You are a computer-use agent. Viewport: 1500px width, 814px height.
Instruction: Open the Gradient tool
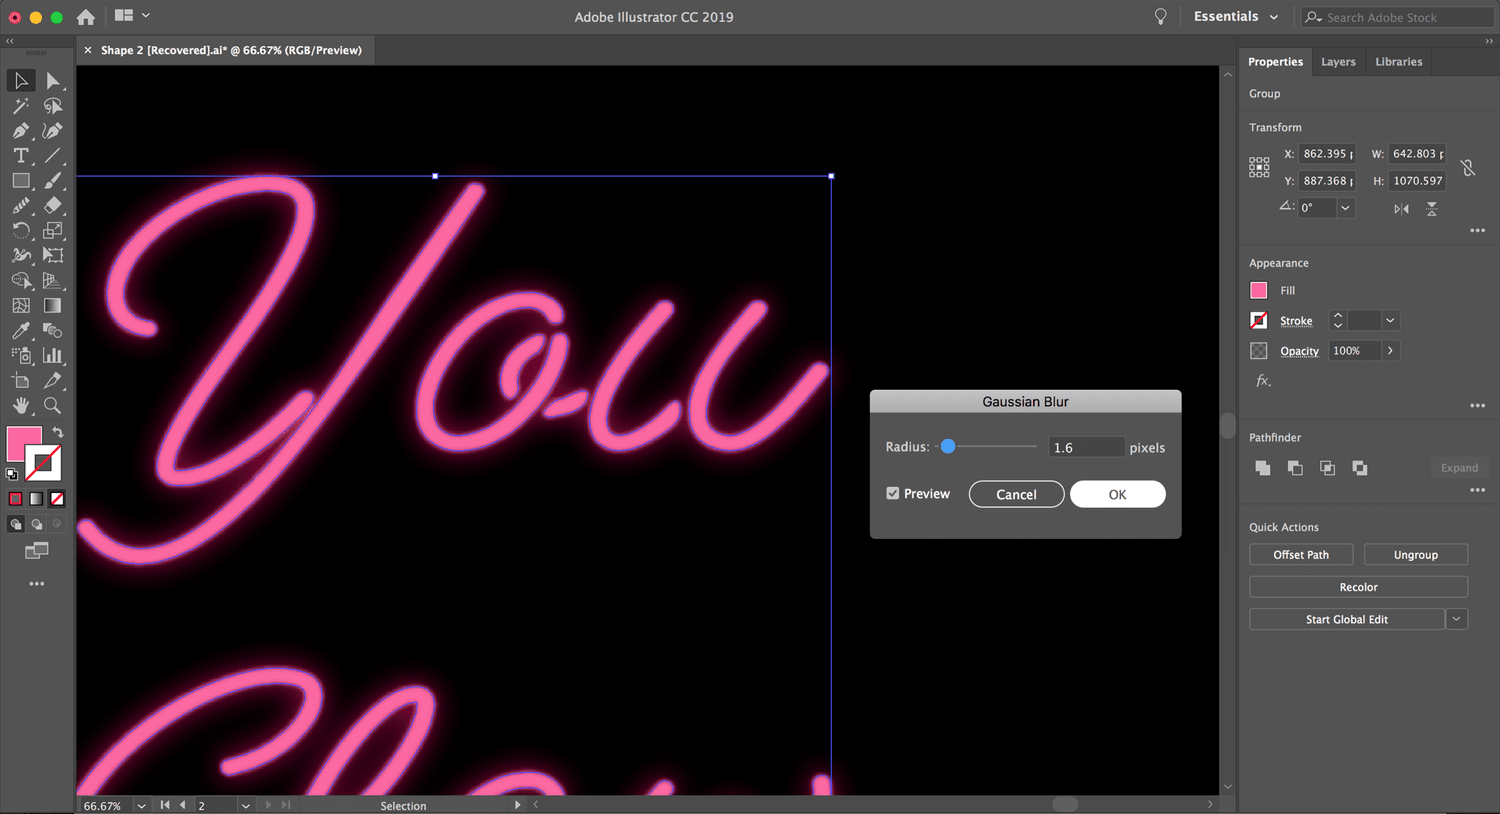[x=52, y=303]
